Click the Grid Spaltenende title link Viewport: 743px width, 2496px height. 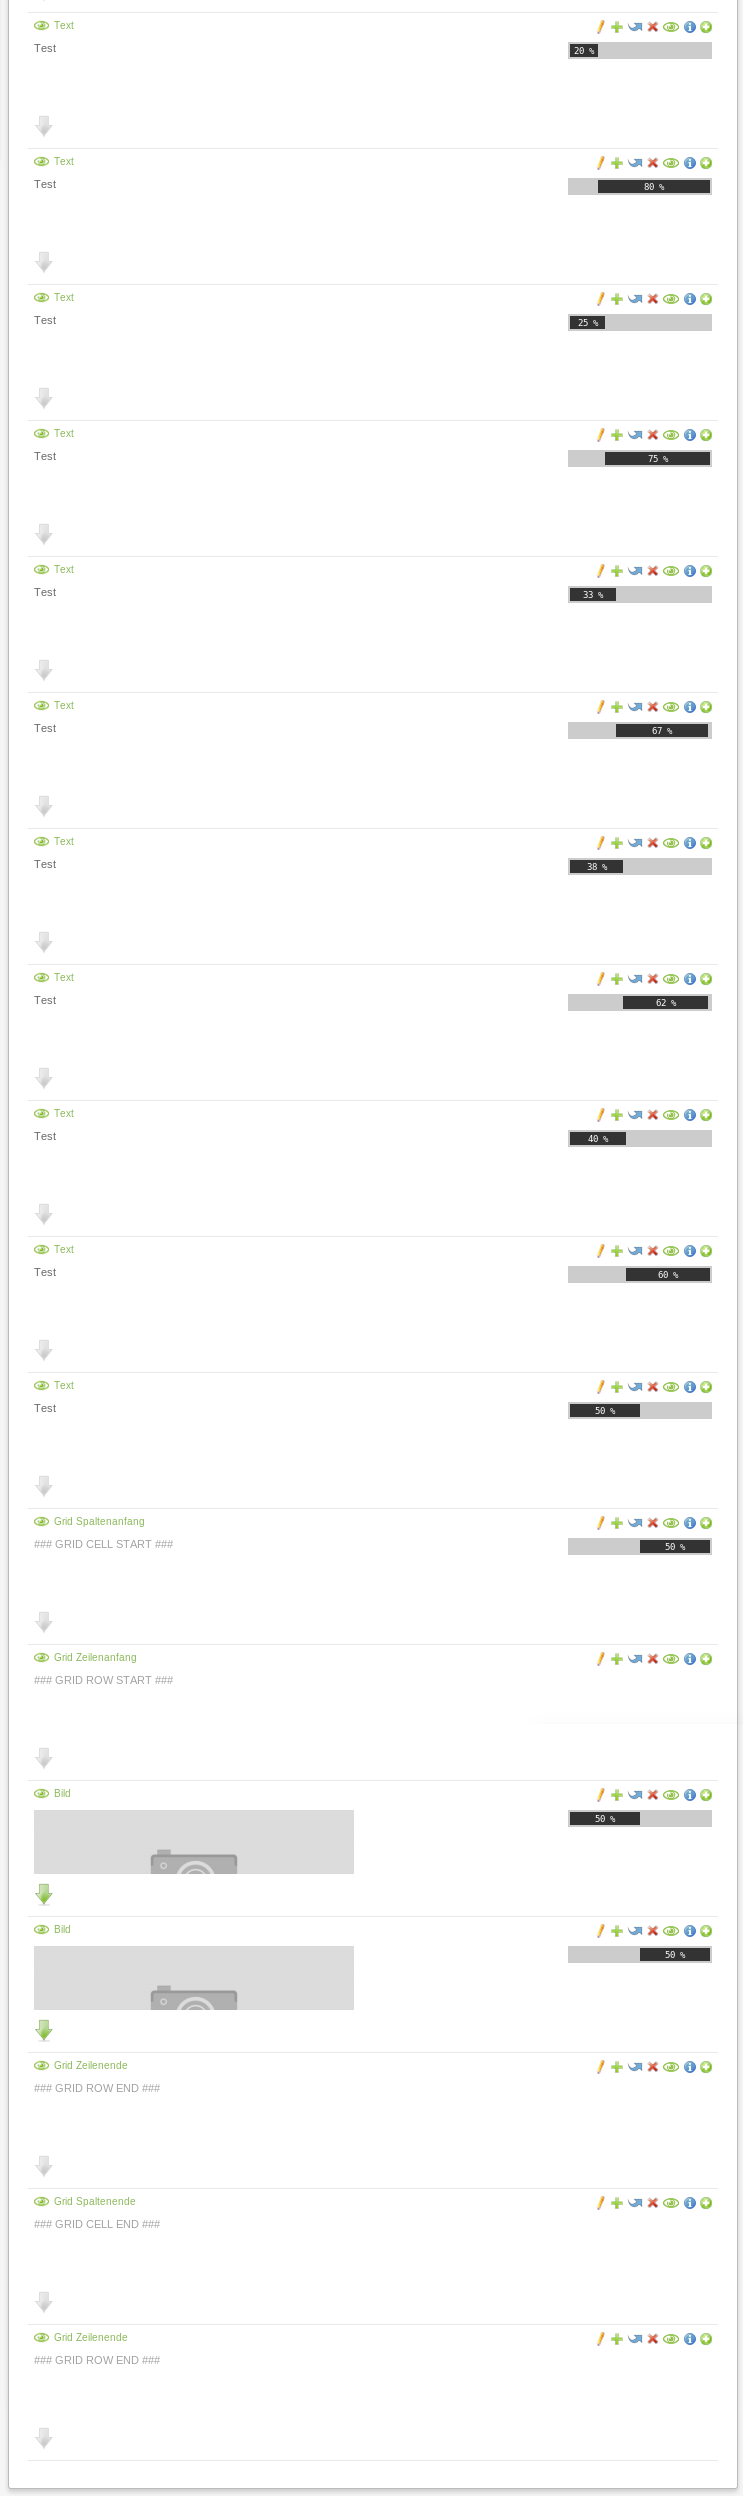tap(94, 2201)
